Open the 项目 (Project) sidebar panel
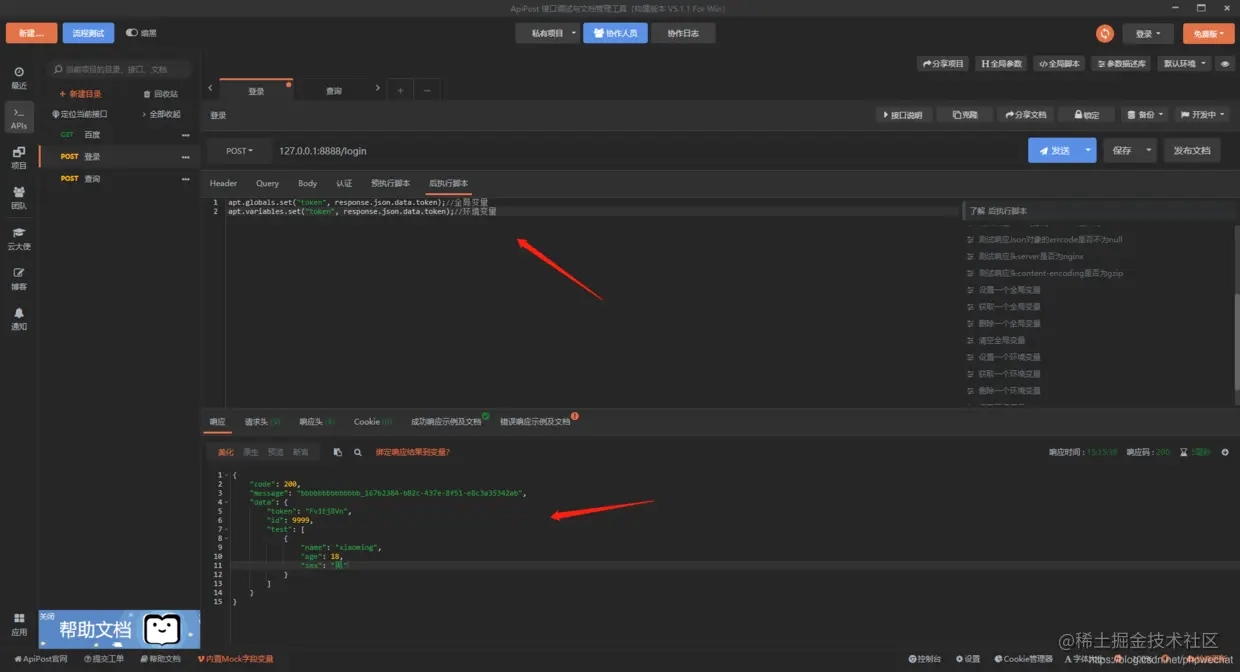This screenshot has height=672, width=1240. pyautogui.click(x=19, y=157)
